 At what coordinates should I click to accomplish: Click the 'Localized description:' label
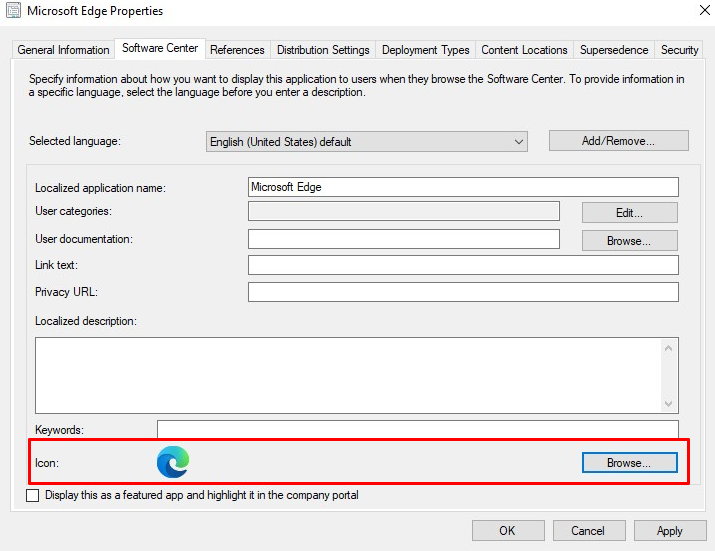[86, 321]
